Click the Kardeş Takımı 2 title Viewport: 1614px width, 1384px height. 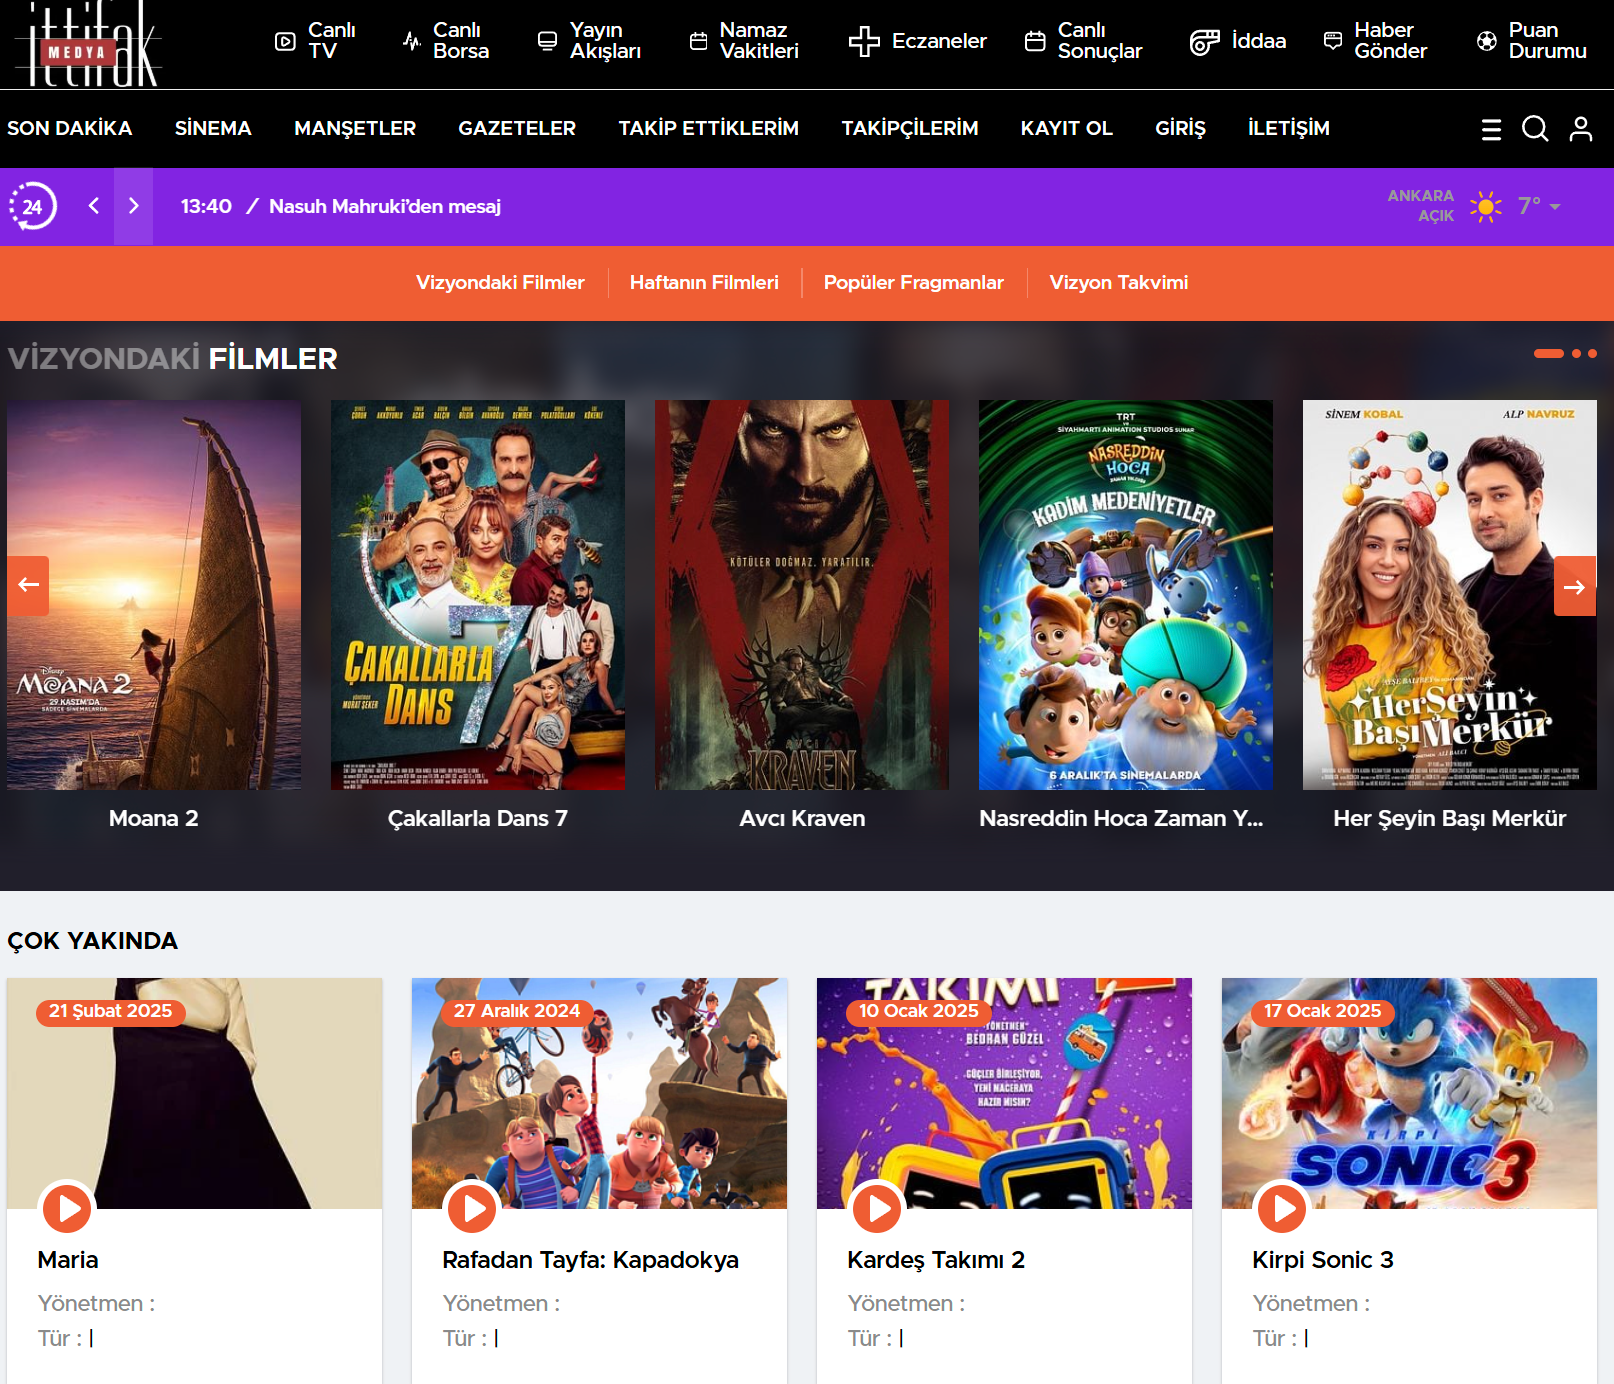tap(936, 1260)
